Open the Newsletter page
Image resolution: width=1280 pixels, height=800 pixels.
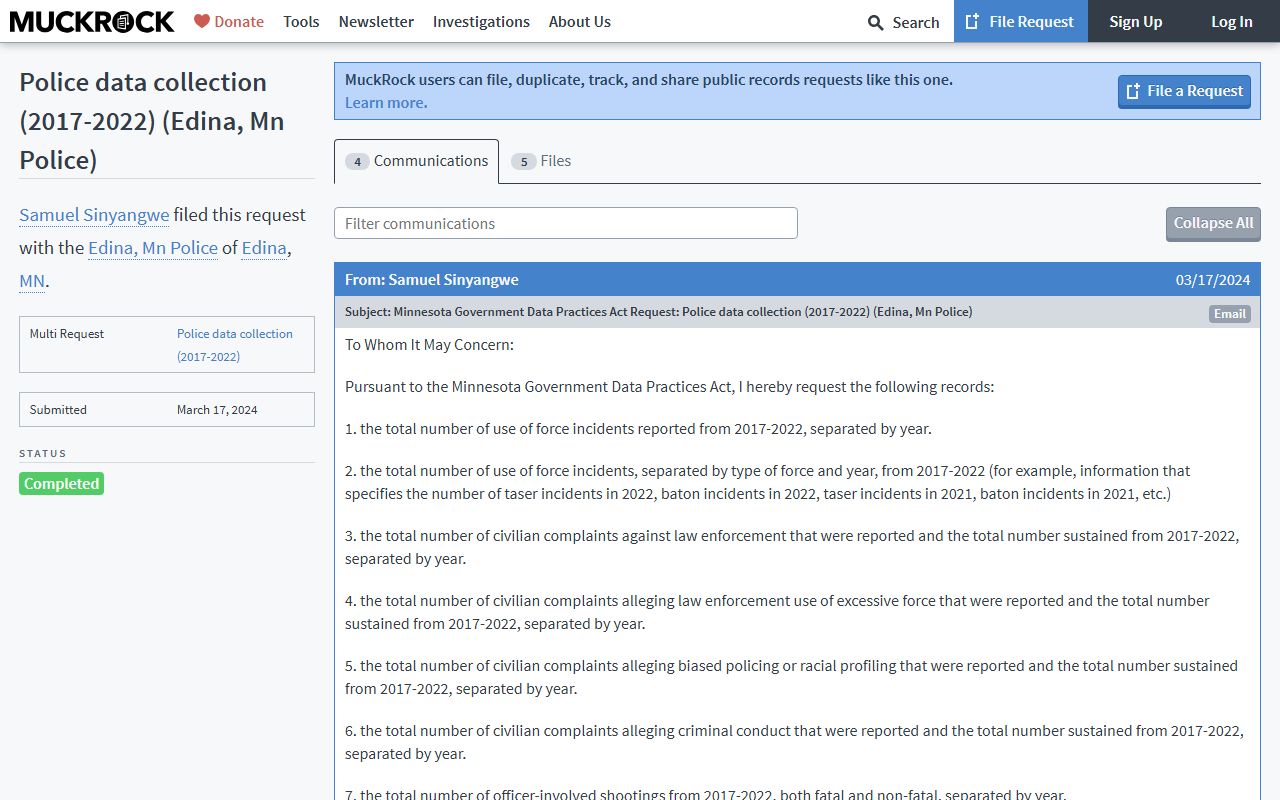tap(376, 21)
